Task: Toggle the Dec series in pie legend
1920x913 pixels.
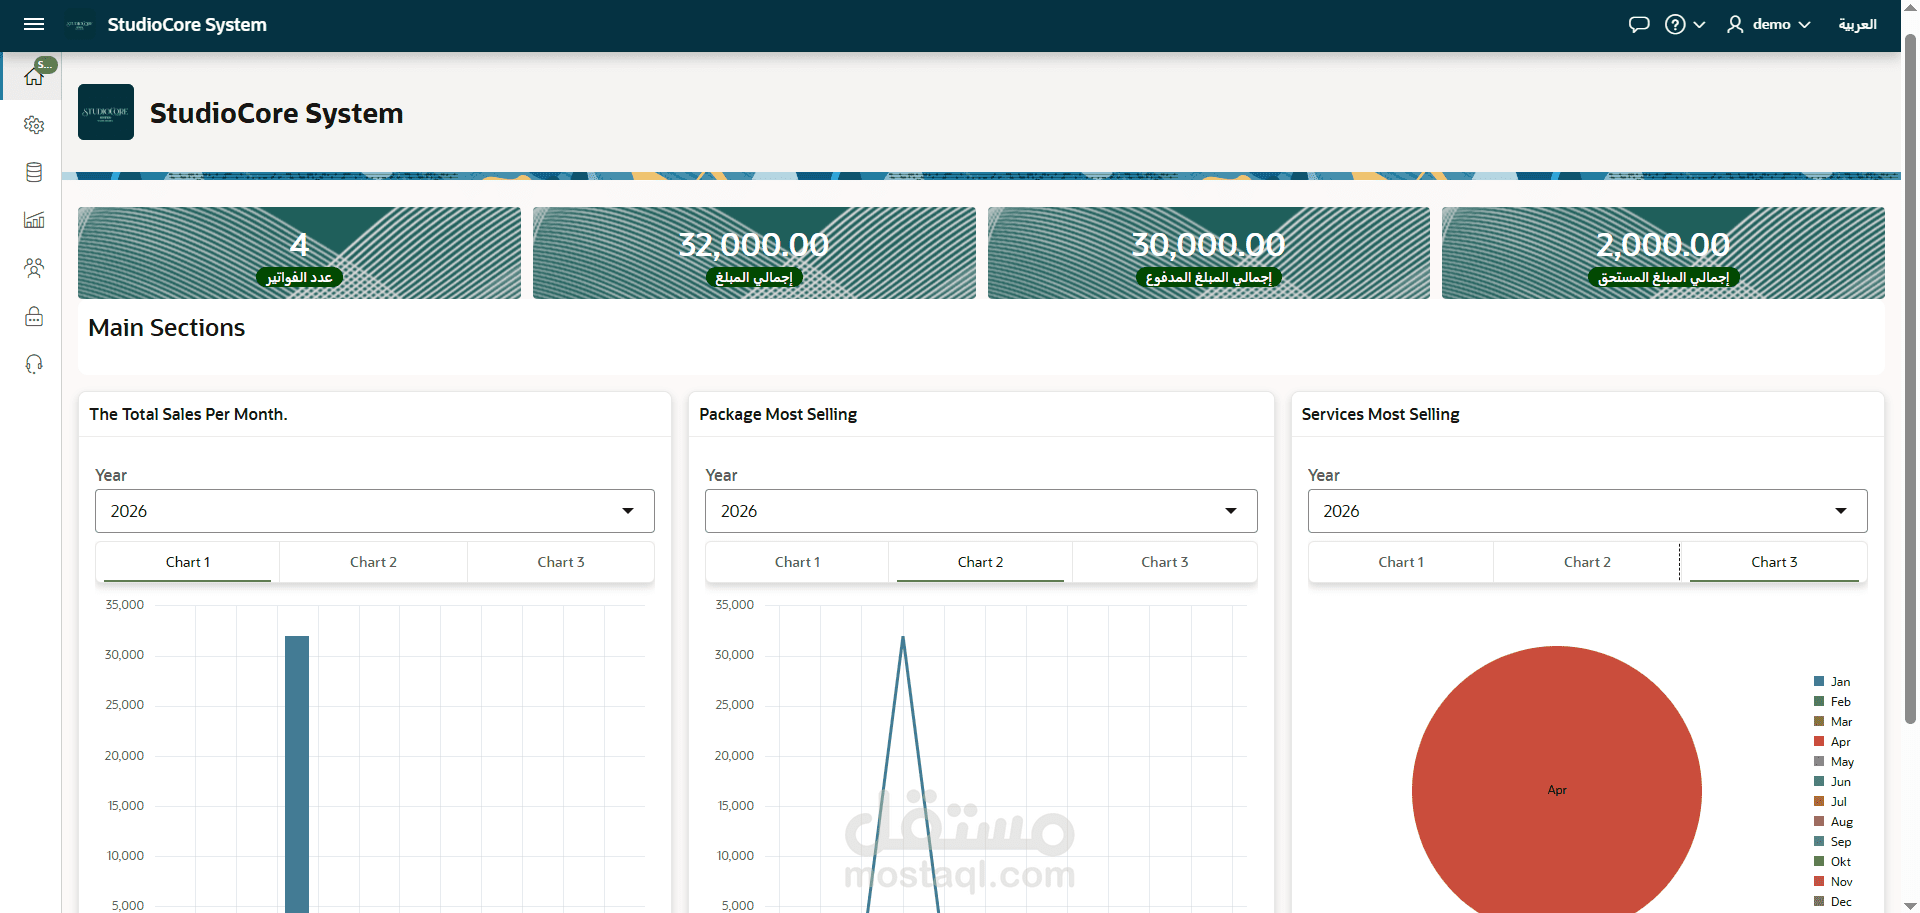Action: [1833, 902]
